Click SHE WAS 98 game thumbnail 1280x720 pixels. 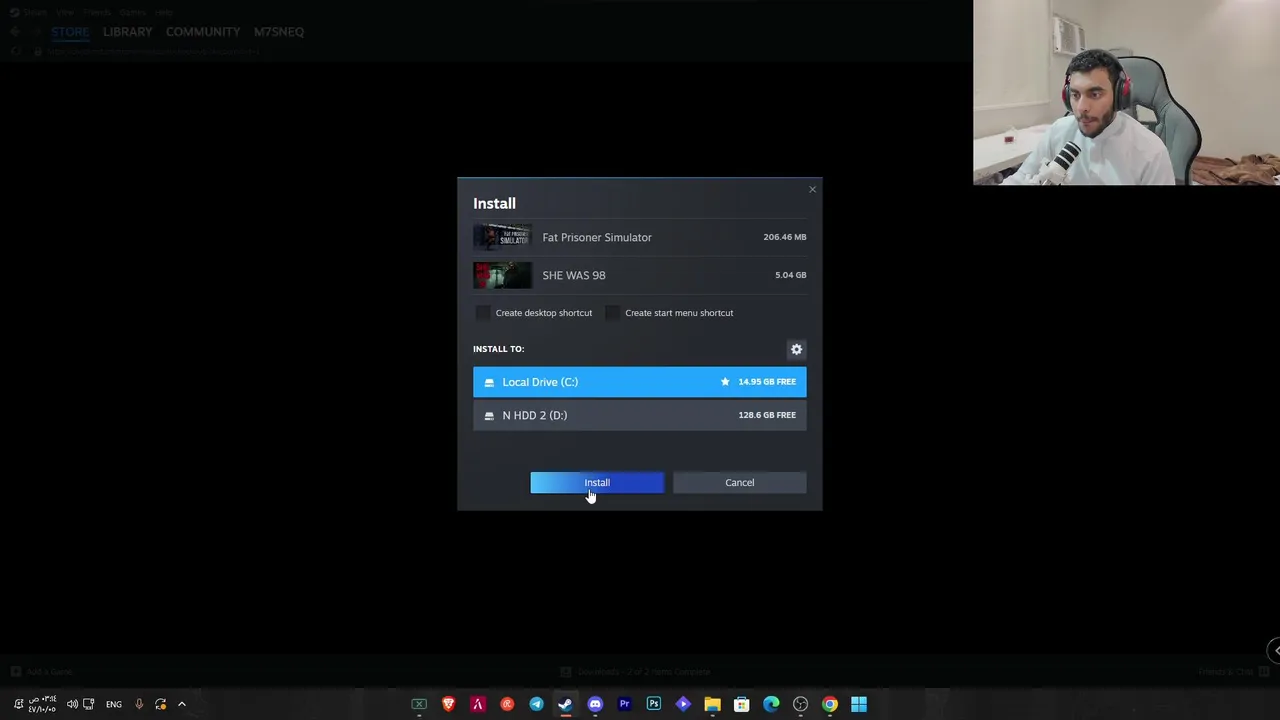point(502,275)
